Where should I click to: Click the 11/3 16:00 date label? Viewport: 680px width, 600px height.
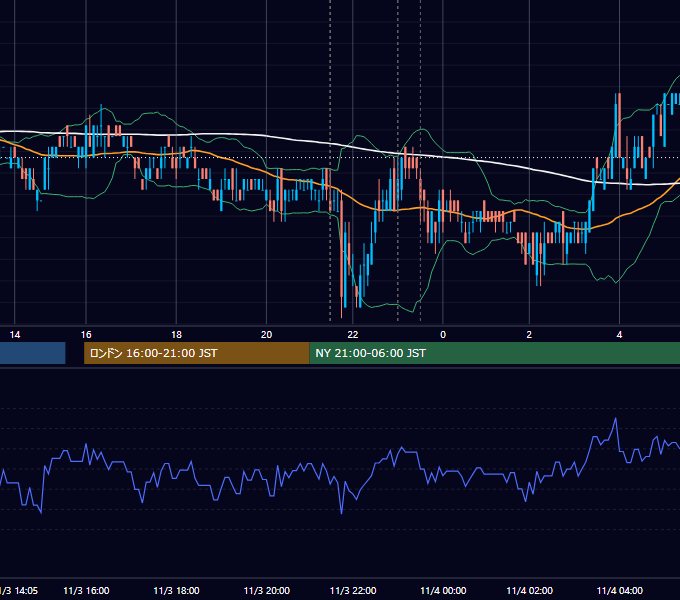[x=86, y=590]
